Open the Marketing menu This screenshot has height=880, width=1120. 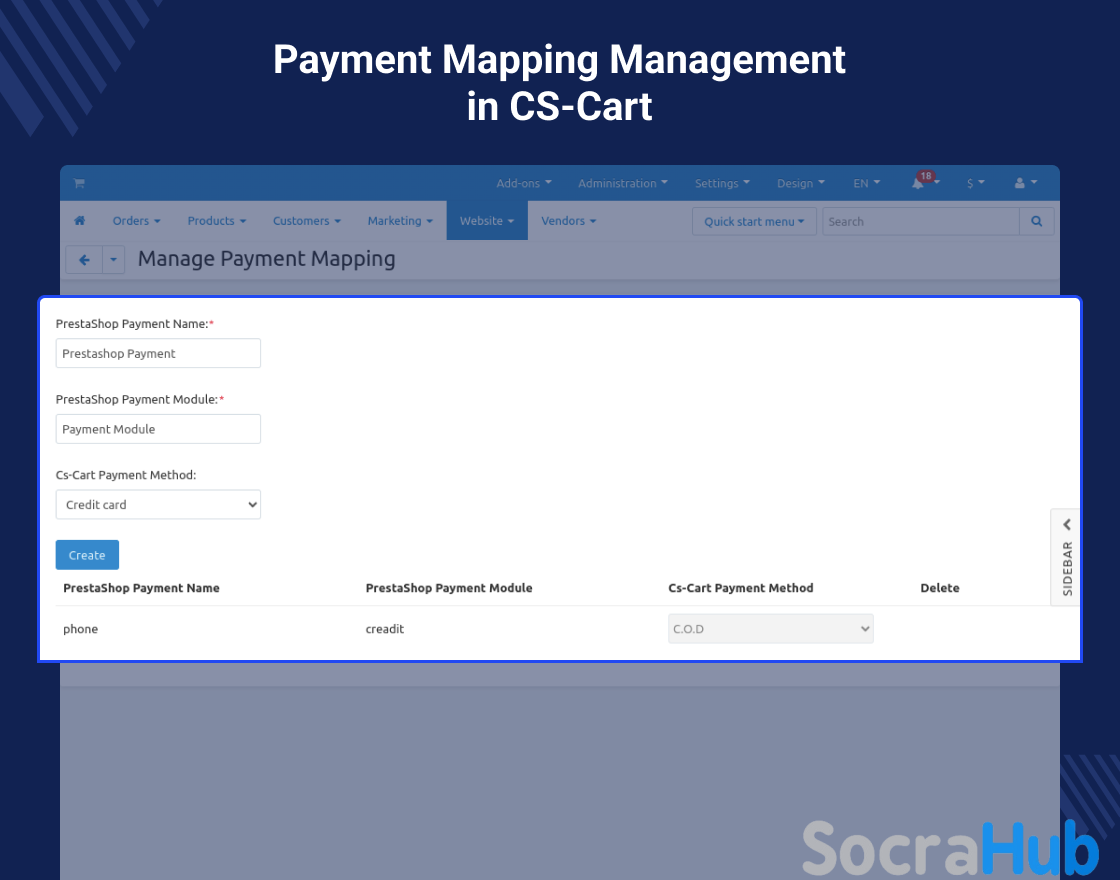(x=400, y=221)
